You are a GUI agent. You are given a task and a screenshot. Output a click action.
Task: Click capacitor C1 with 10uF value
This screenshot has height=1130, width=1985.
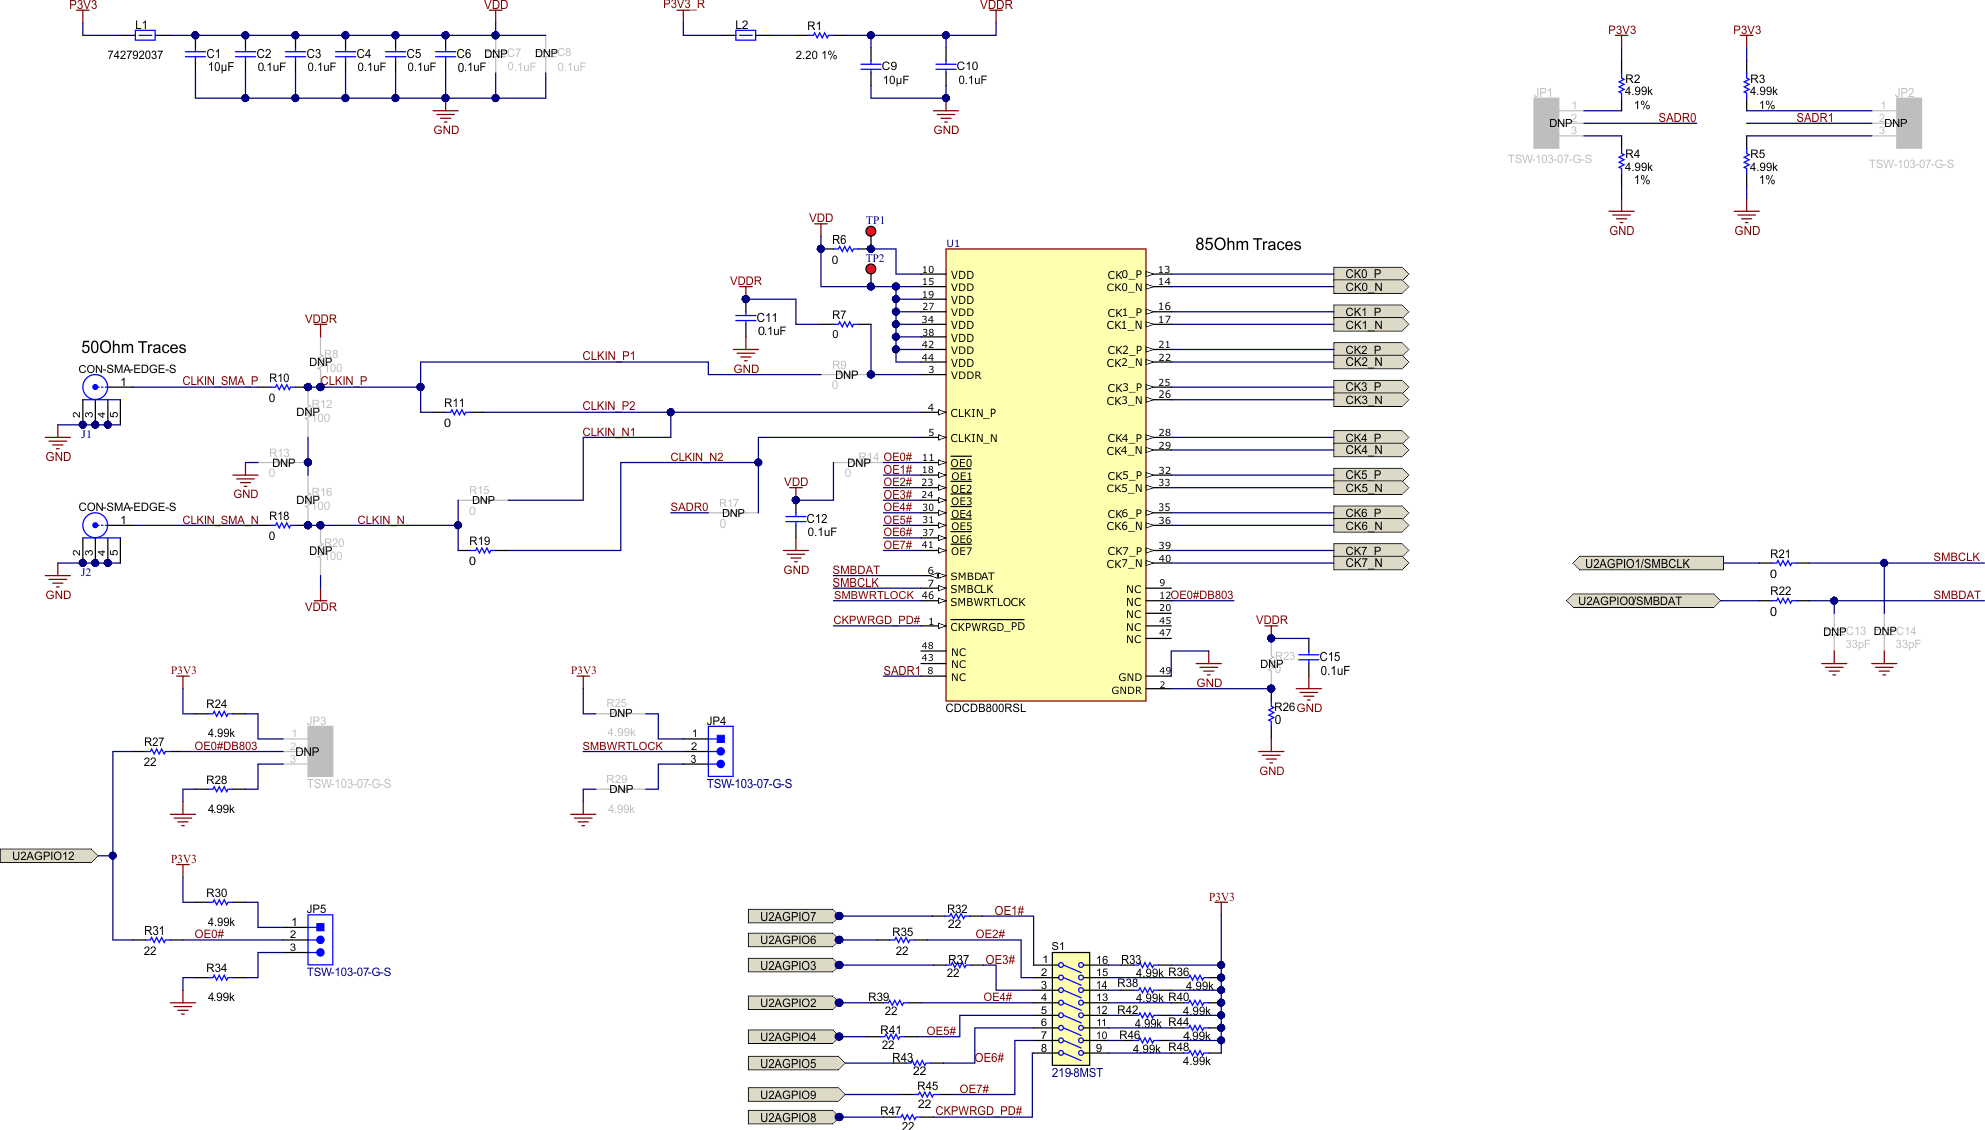click(193, 55)
